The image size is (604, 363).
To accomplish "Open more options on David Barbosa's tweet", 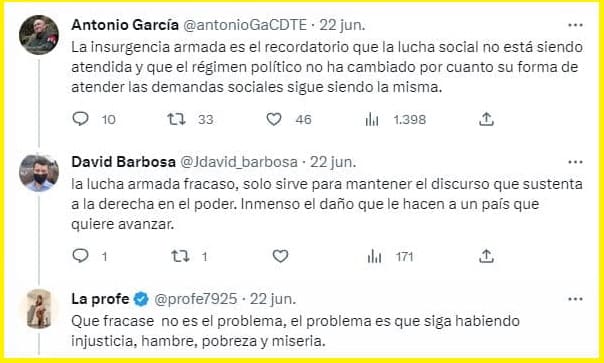I will click(575, 162).
